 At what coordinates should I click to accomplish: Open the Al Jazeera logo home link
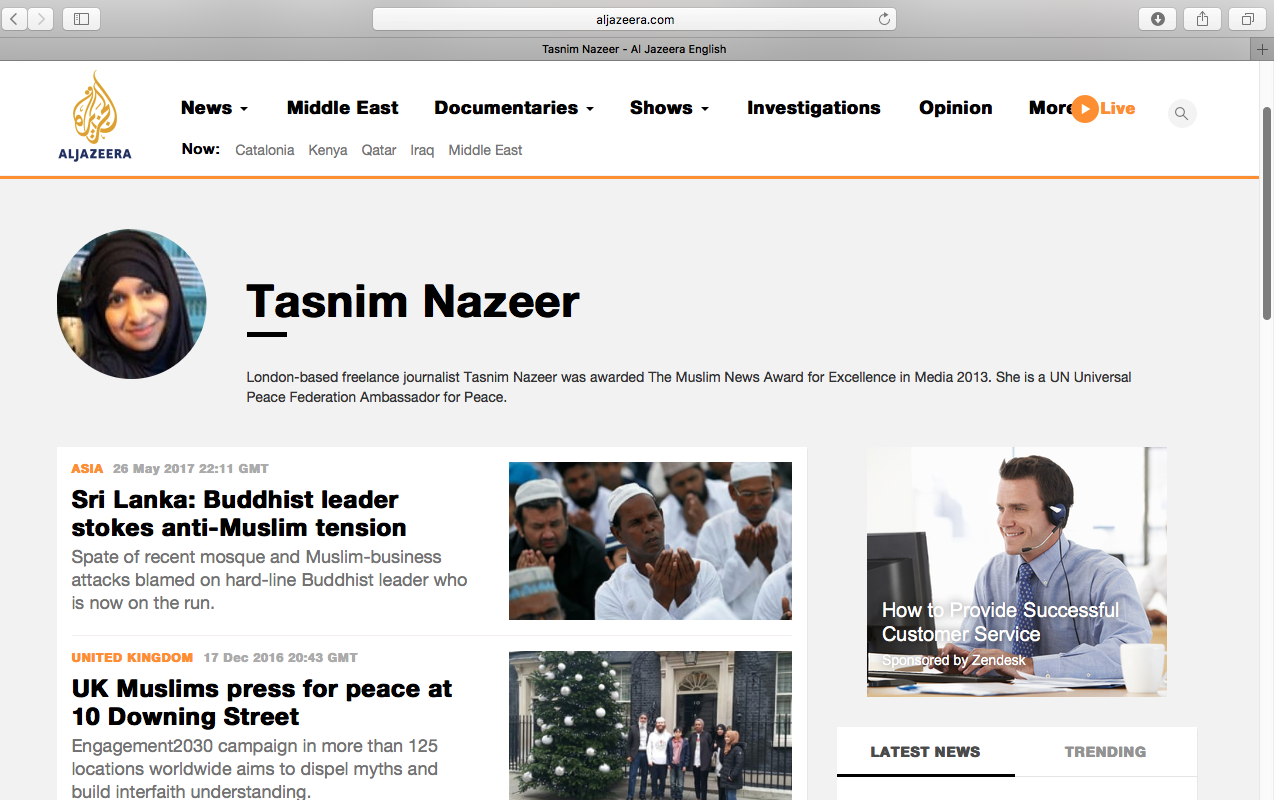point(95,115)
